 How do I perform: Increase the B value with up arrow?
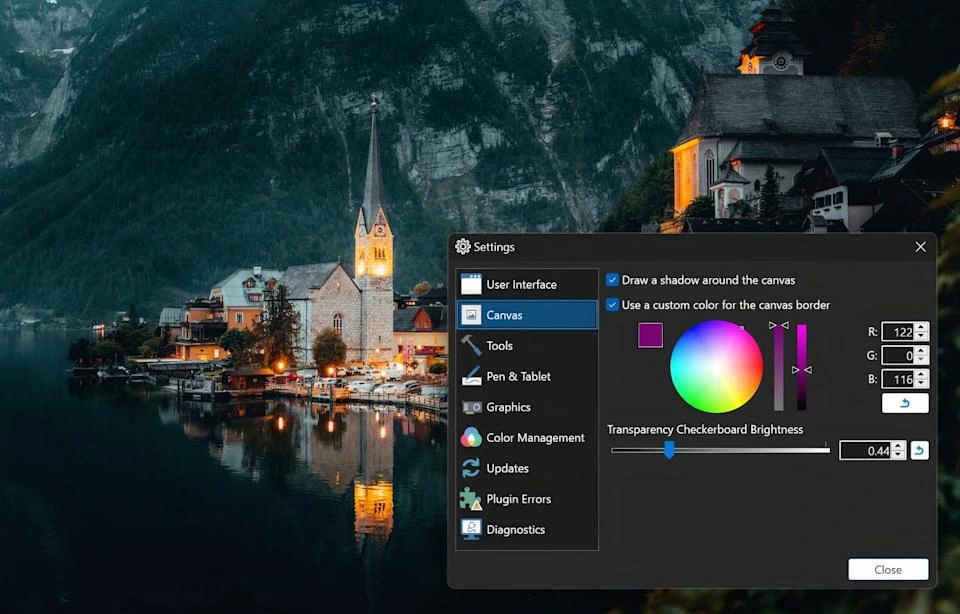(921, 374)
